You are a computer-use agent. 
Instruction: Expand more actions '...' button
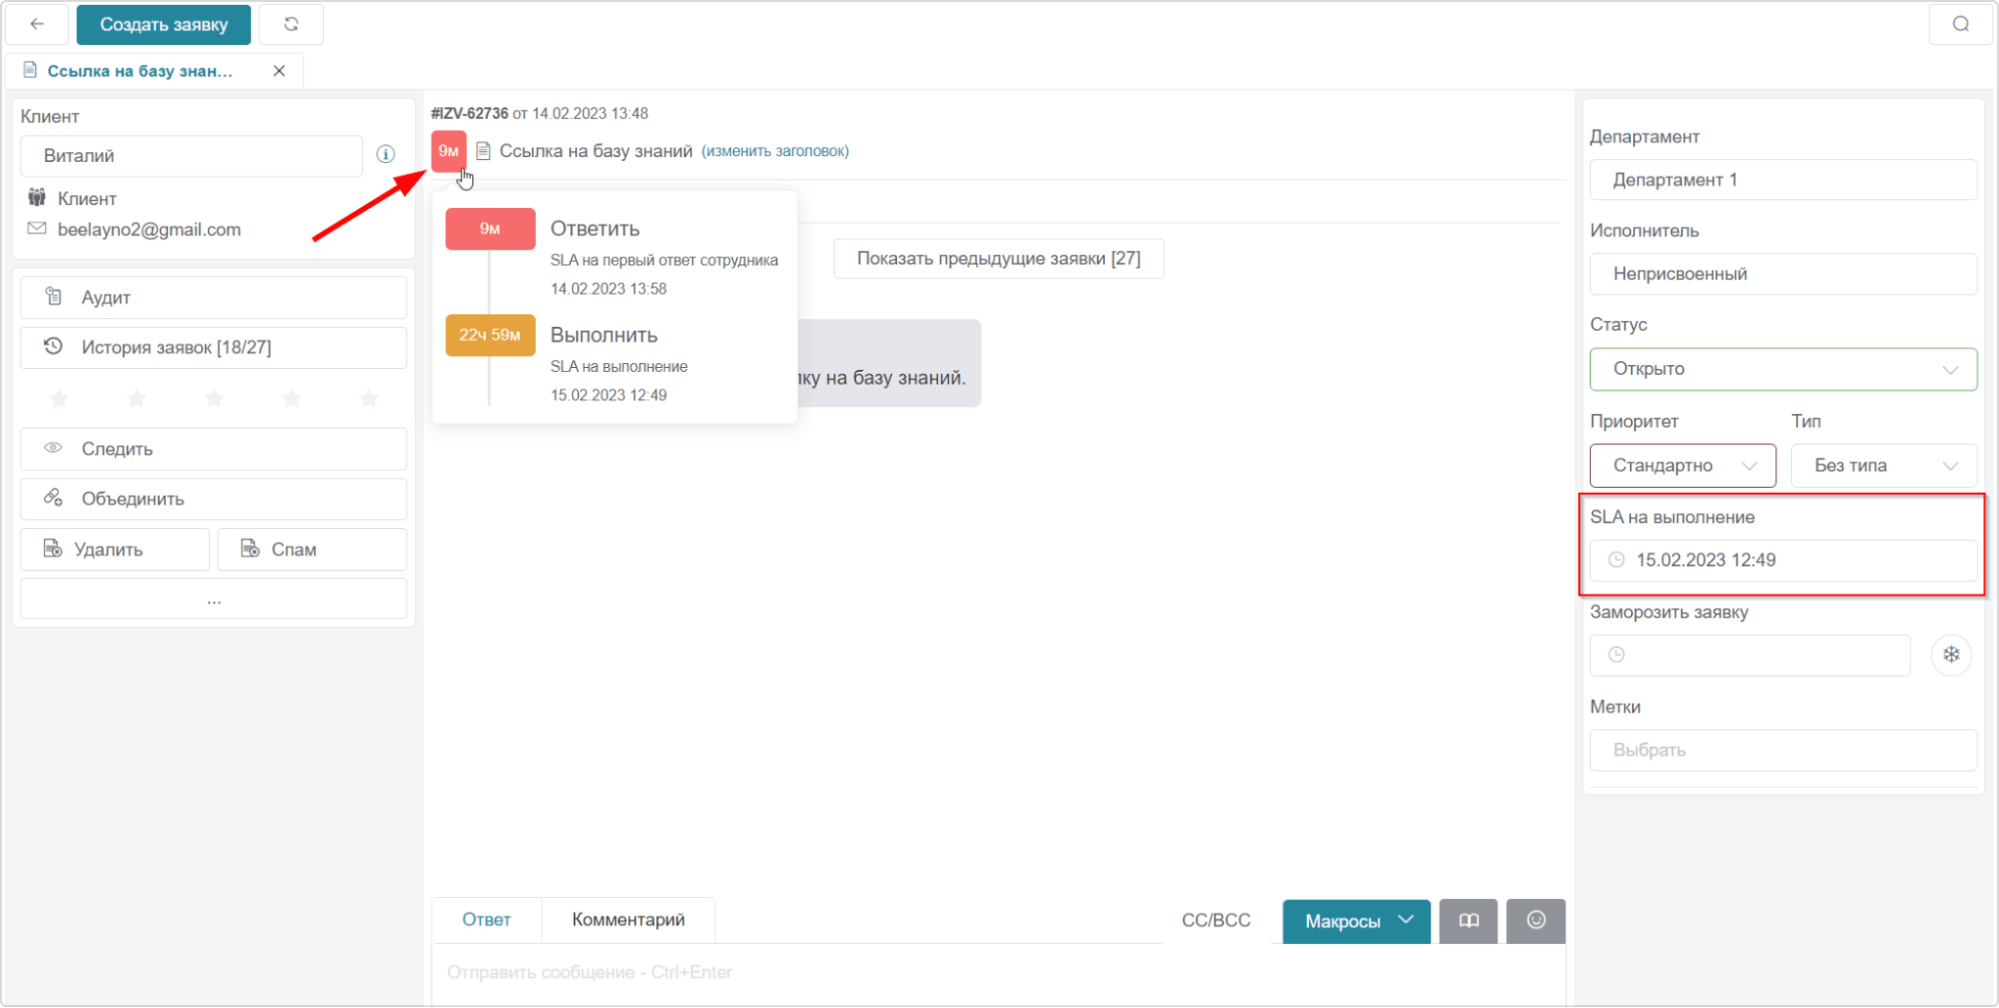pyautogui.click(x=213, y=599)
